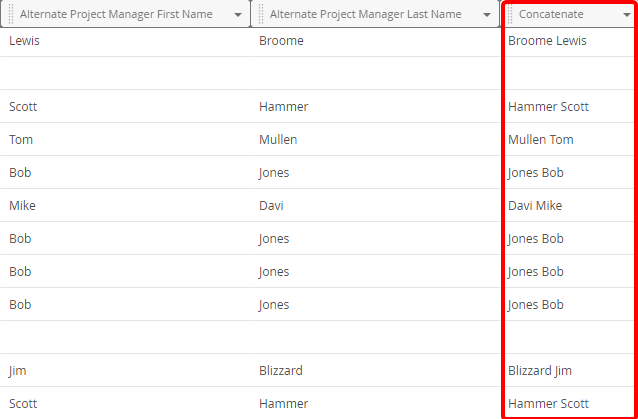Viewport: 638px width, 419px height.
Task: Click the Blizzard Jim concatenated cell
Action: (569, 371)
